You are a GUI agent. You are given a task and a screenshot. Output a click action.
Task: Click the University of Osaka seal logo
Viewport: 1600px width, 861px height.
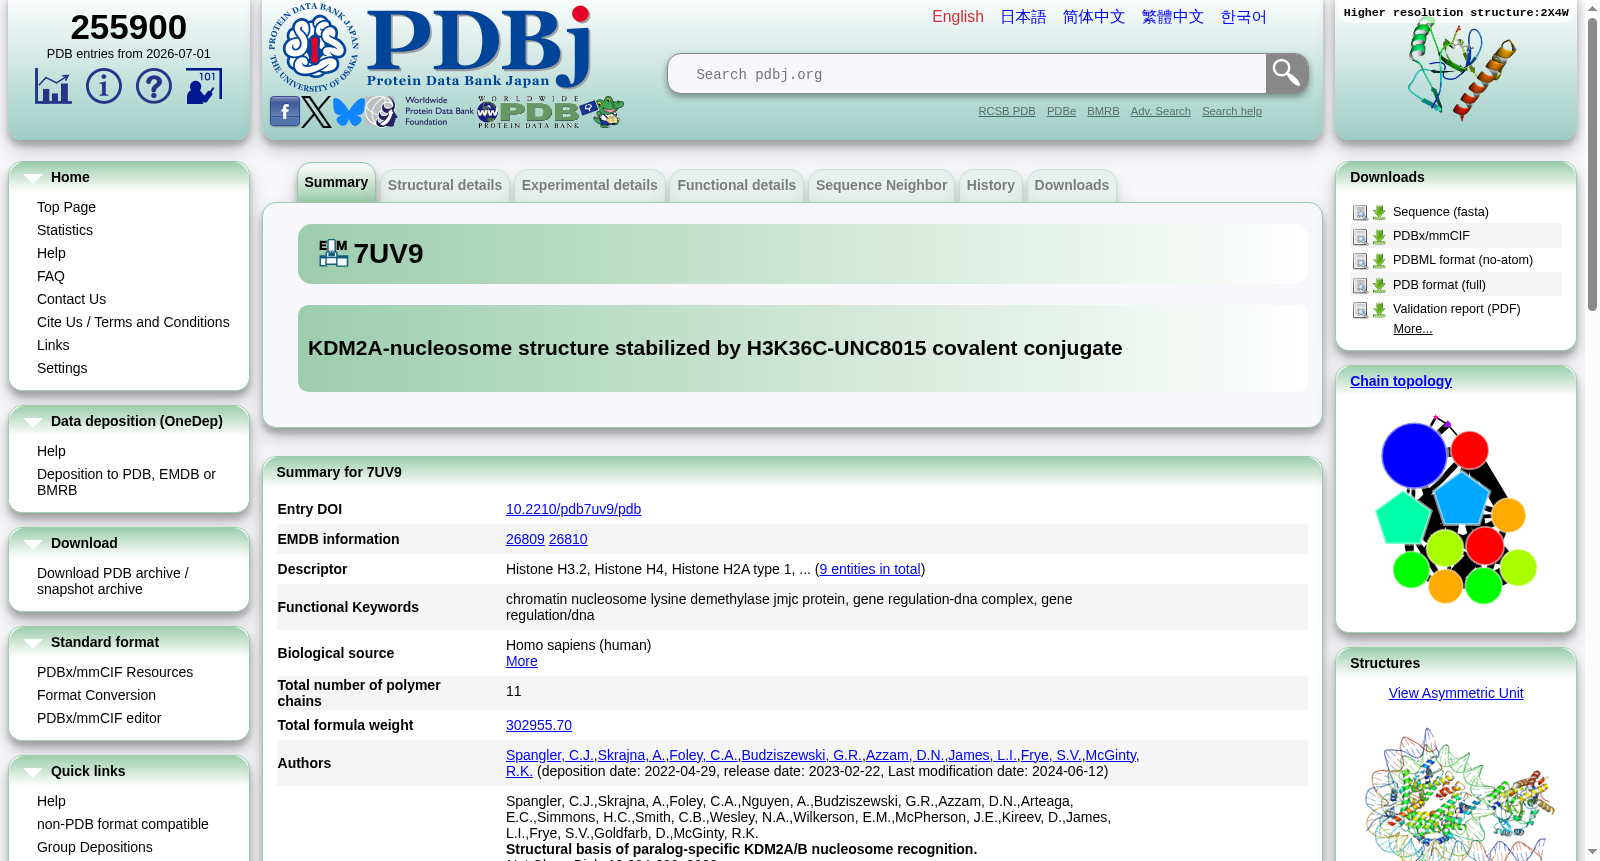(313, 47)
